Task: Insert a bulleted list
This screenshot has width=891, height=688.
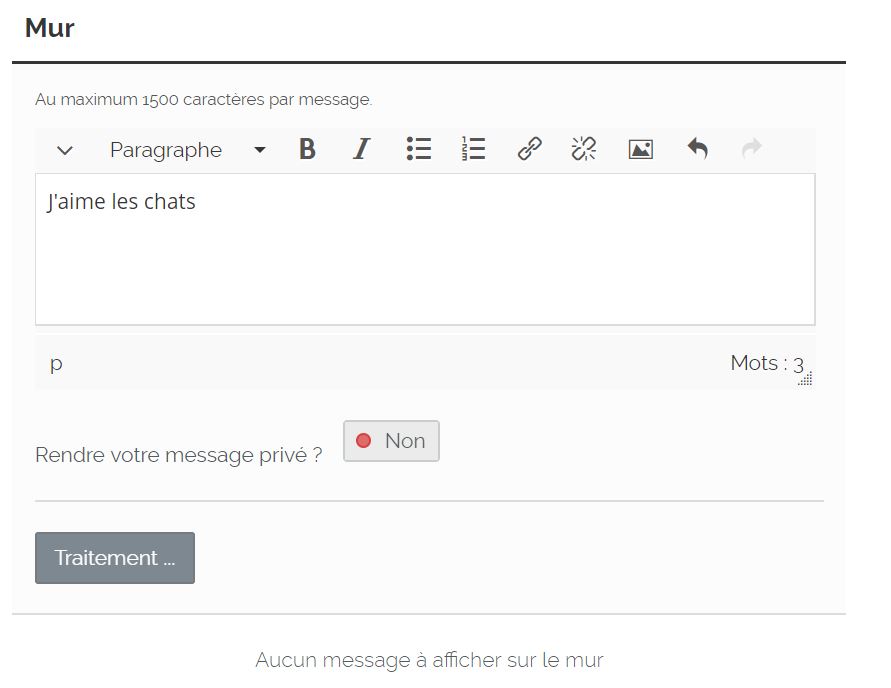Action: coord(418,150)
